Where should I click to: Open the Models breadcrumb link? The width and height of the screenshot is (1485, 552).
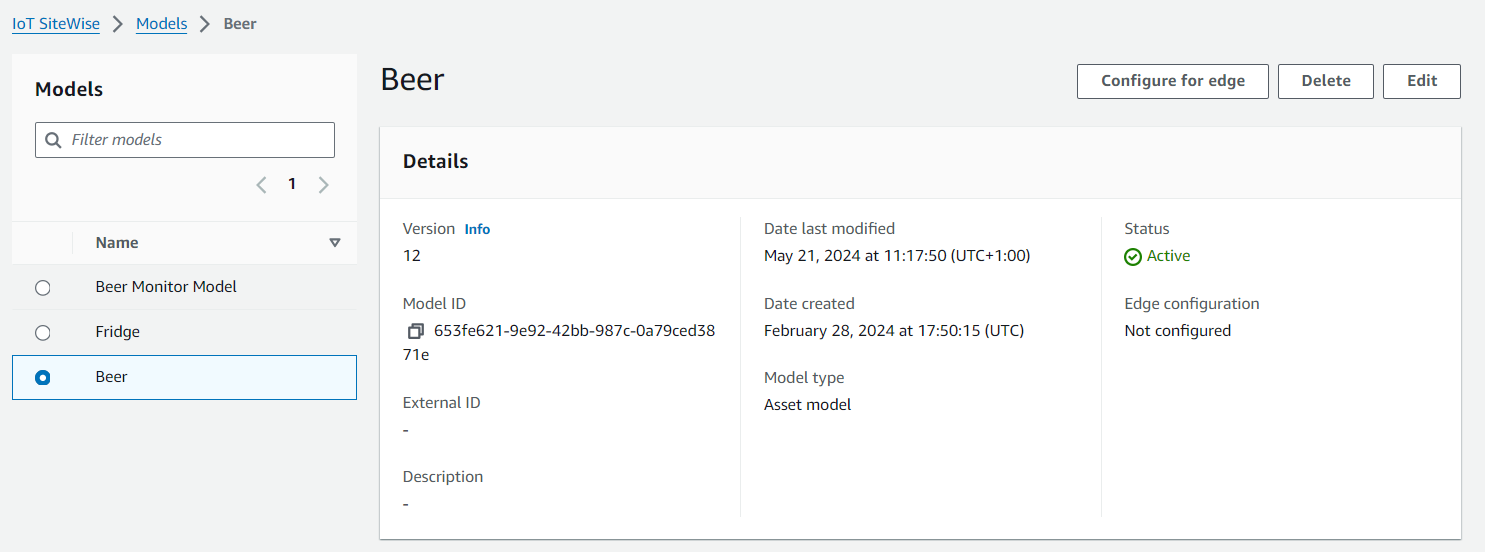pos(162,24)
